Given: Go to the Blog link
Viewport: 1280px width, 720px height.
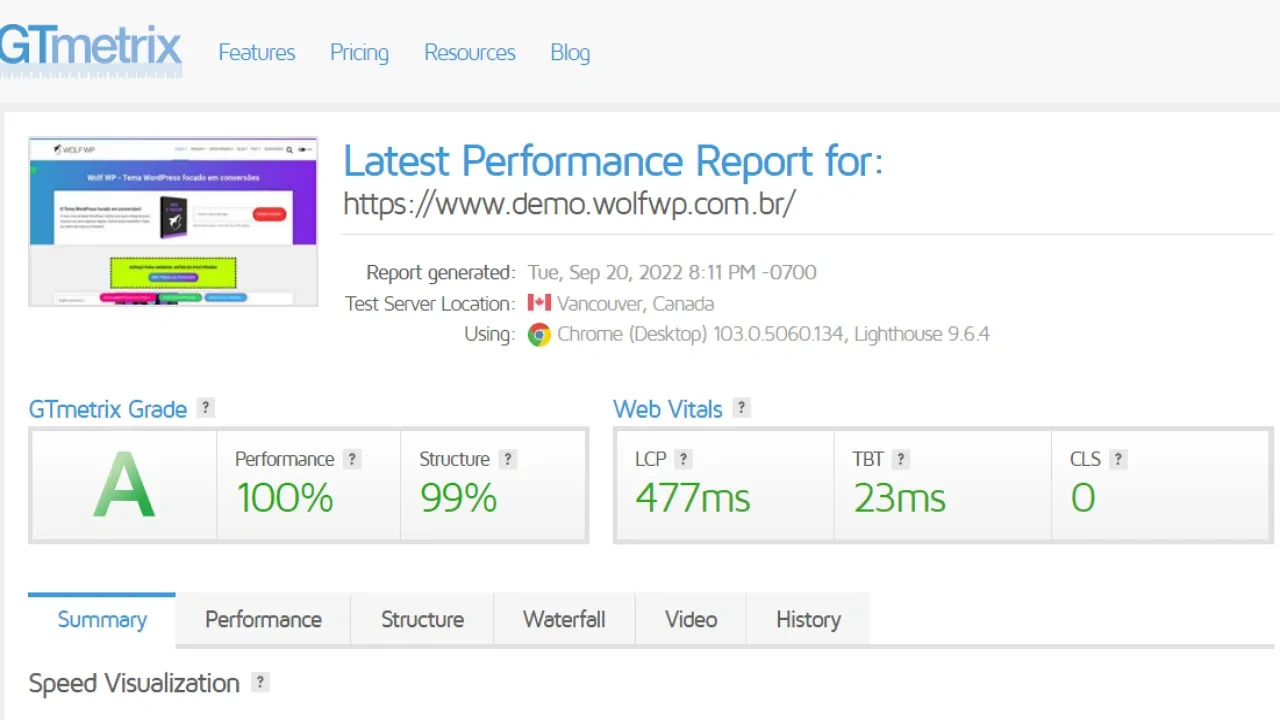Looking at the screenshot, I should [570, 53].
